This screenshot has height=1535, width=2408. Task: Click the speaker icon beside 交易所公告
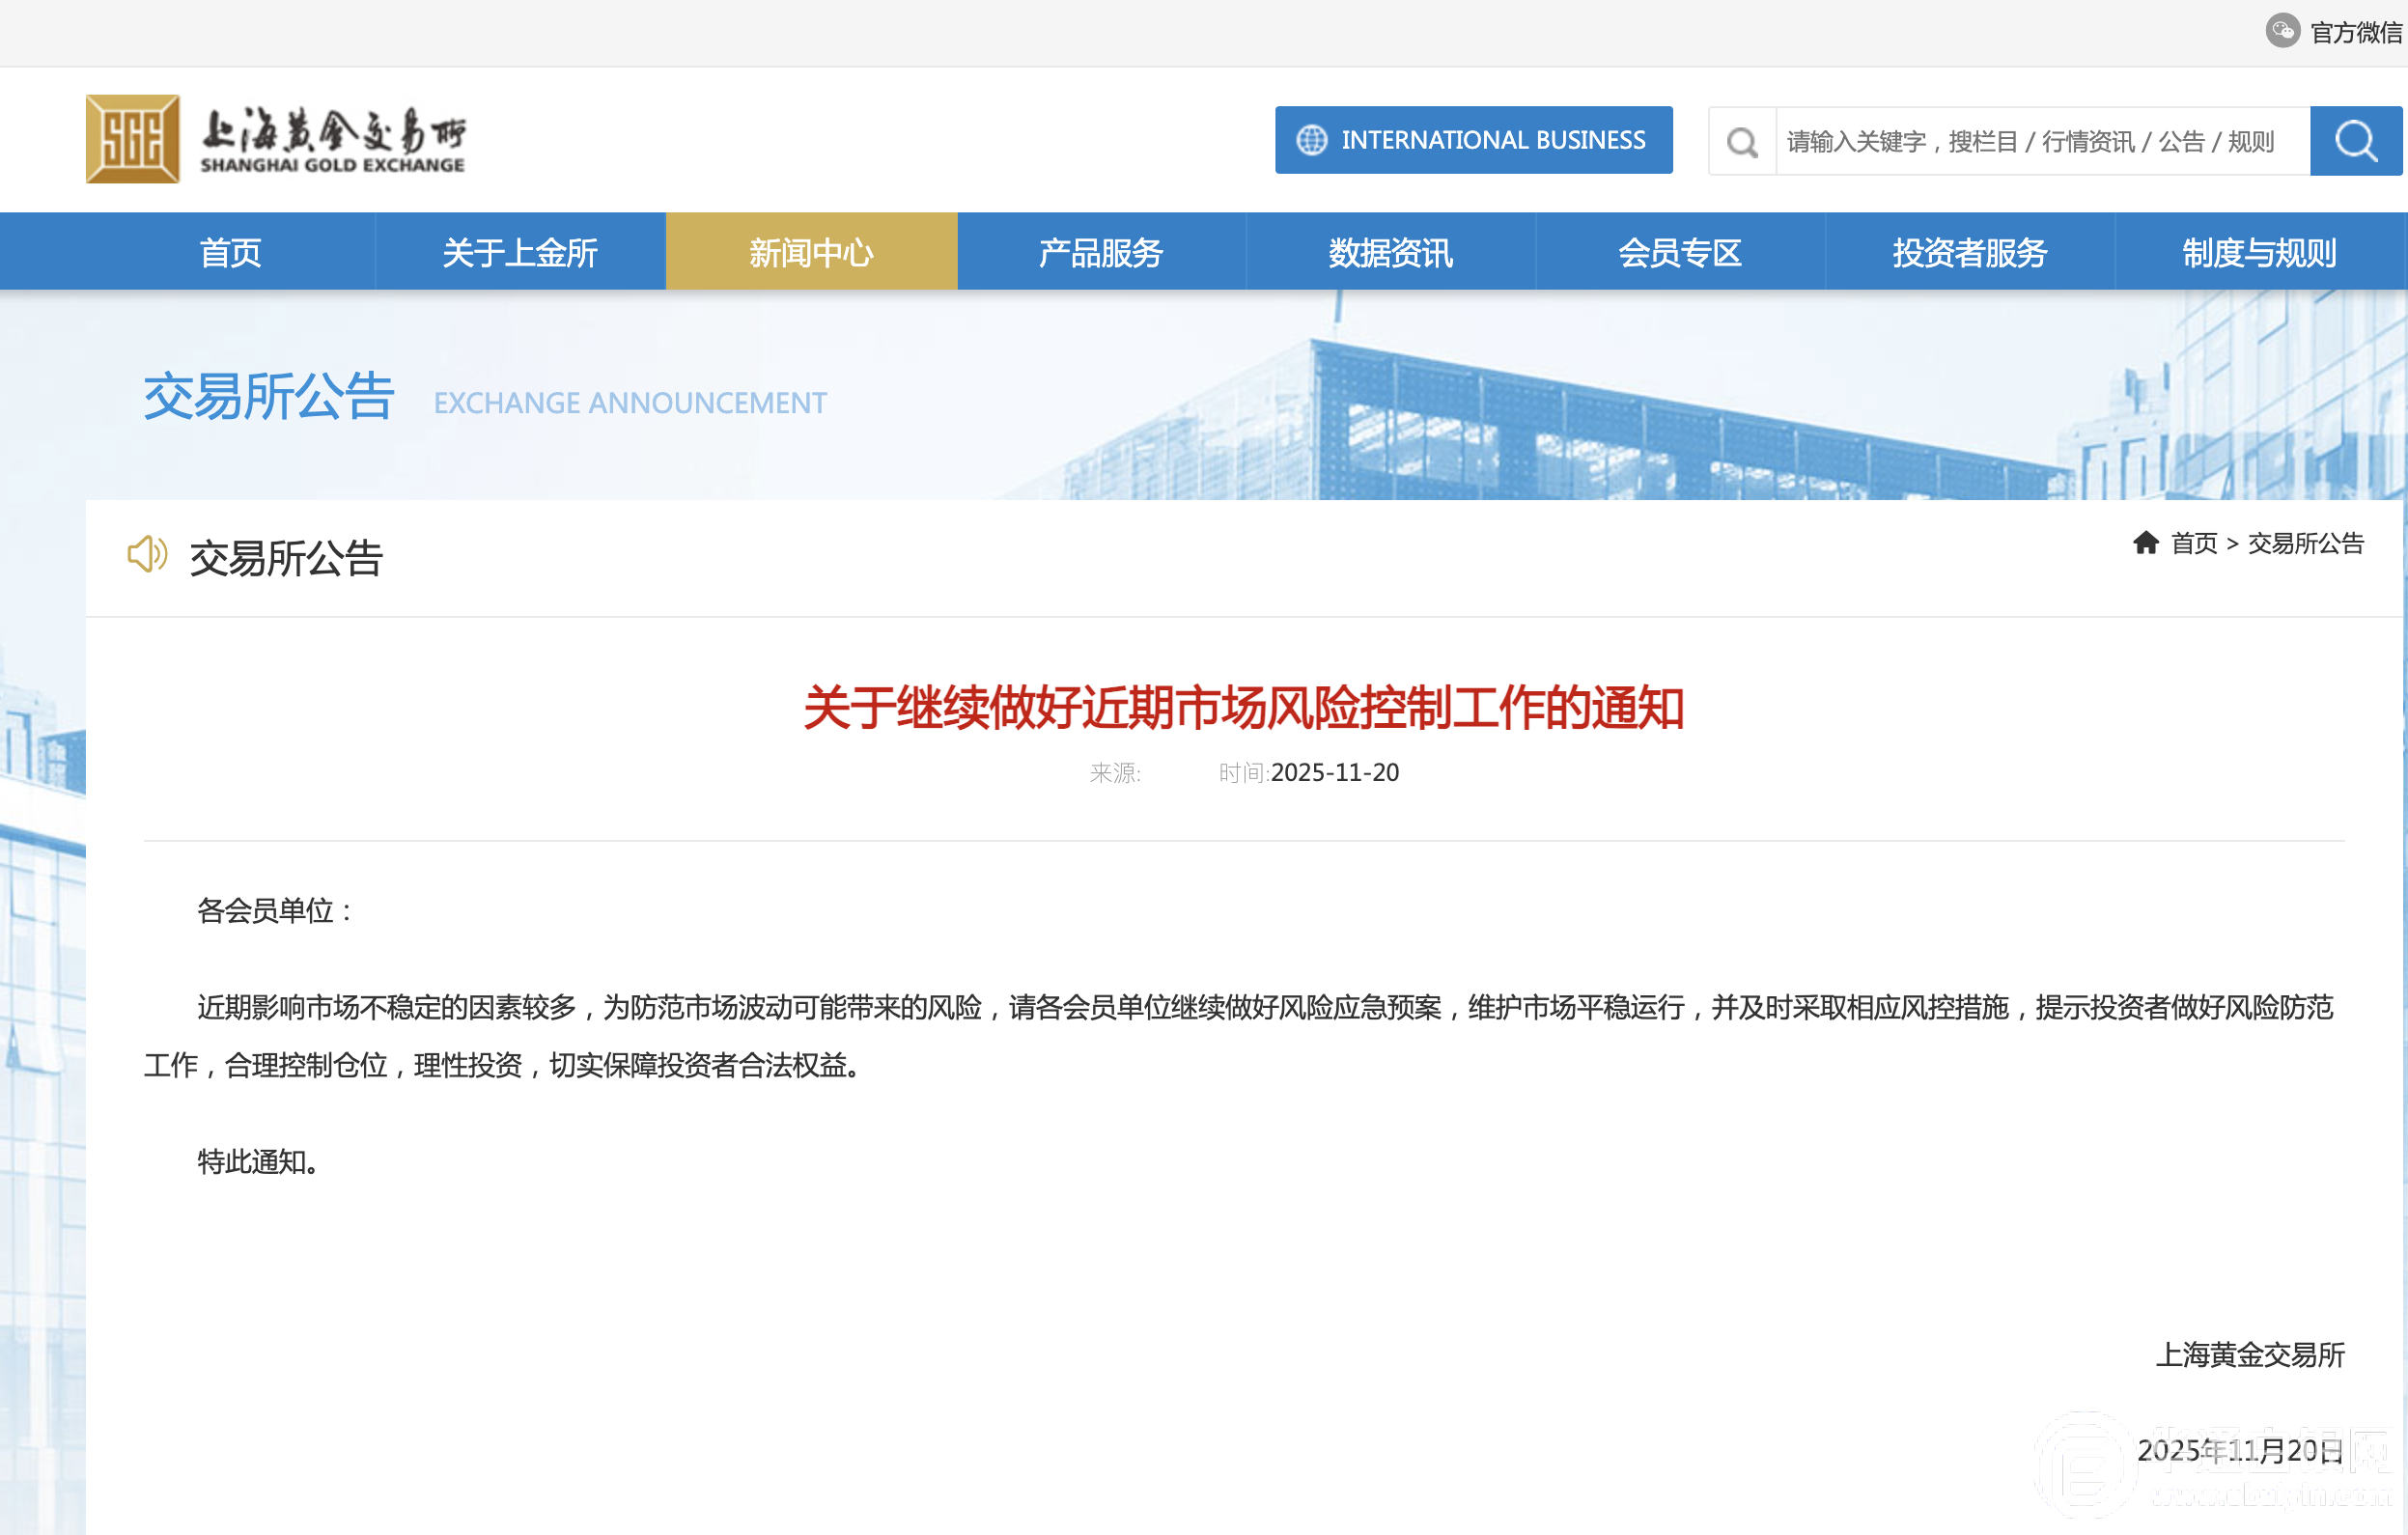click(x=147, y=554)
